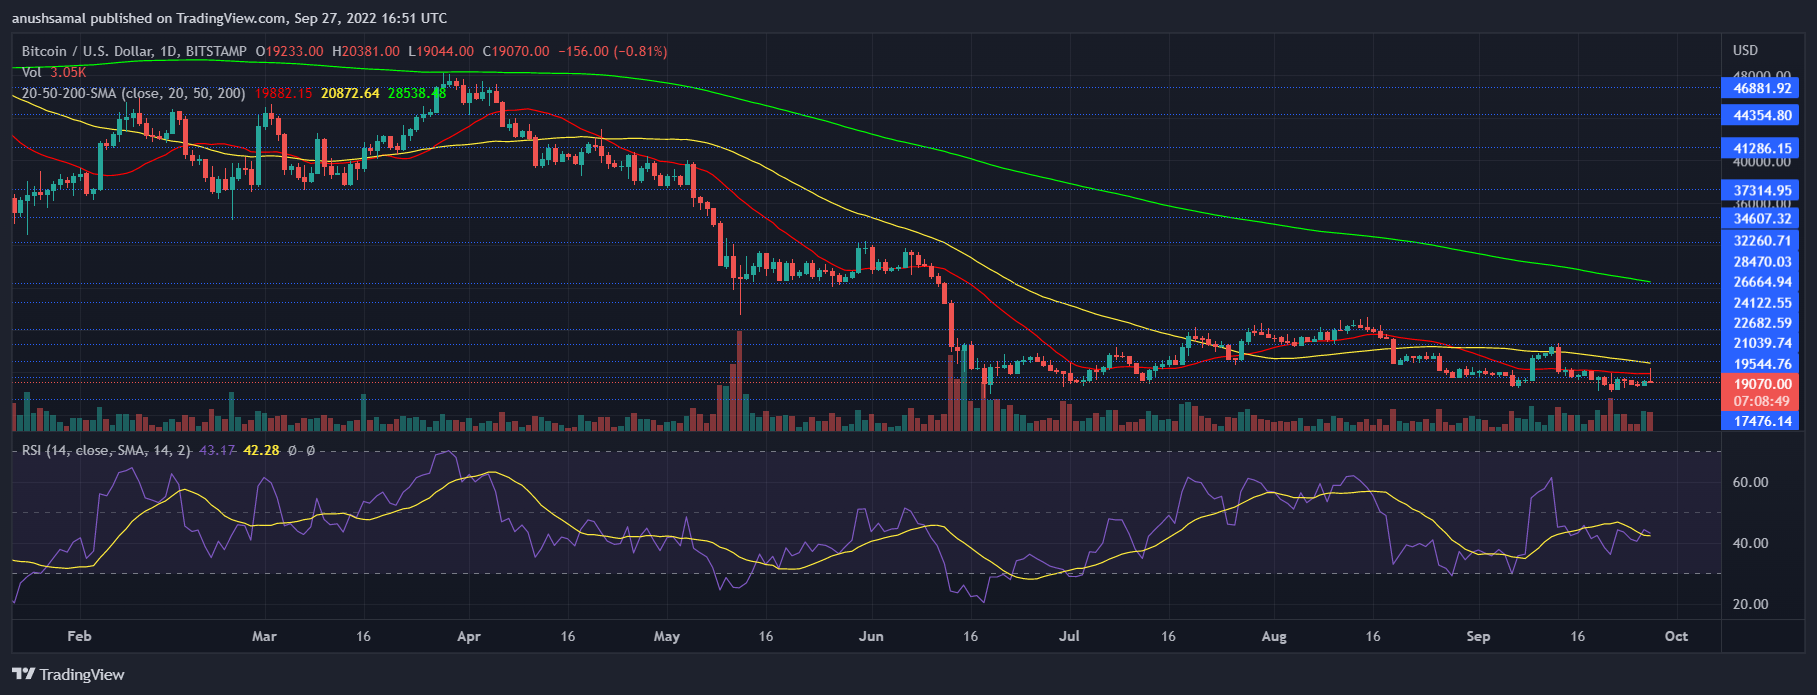Select the 20-50-200-SMA indicator legend
1817x695 pixels.
133,93
